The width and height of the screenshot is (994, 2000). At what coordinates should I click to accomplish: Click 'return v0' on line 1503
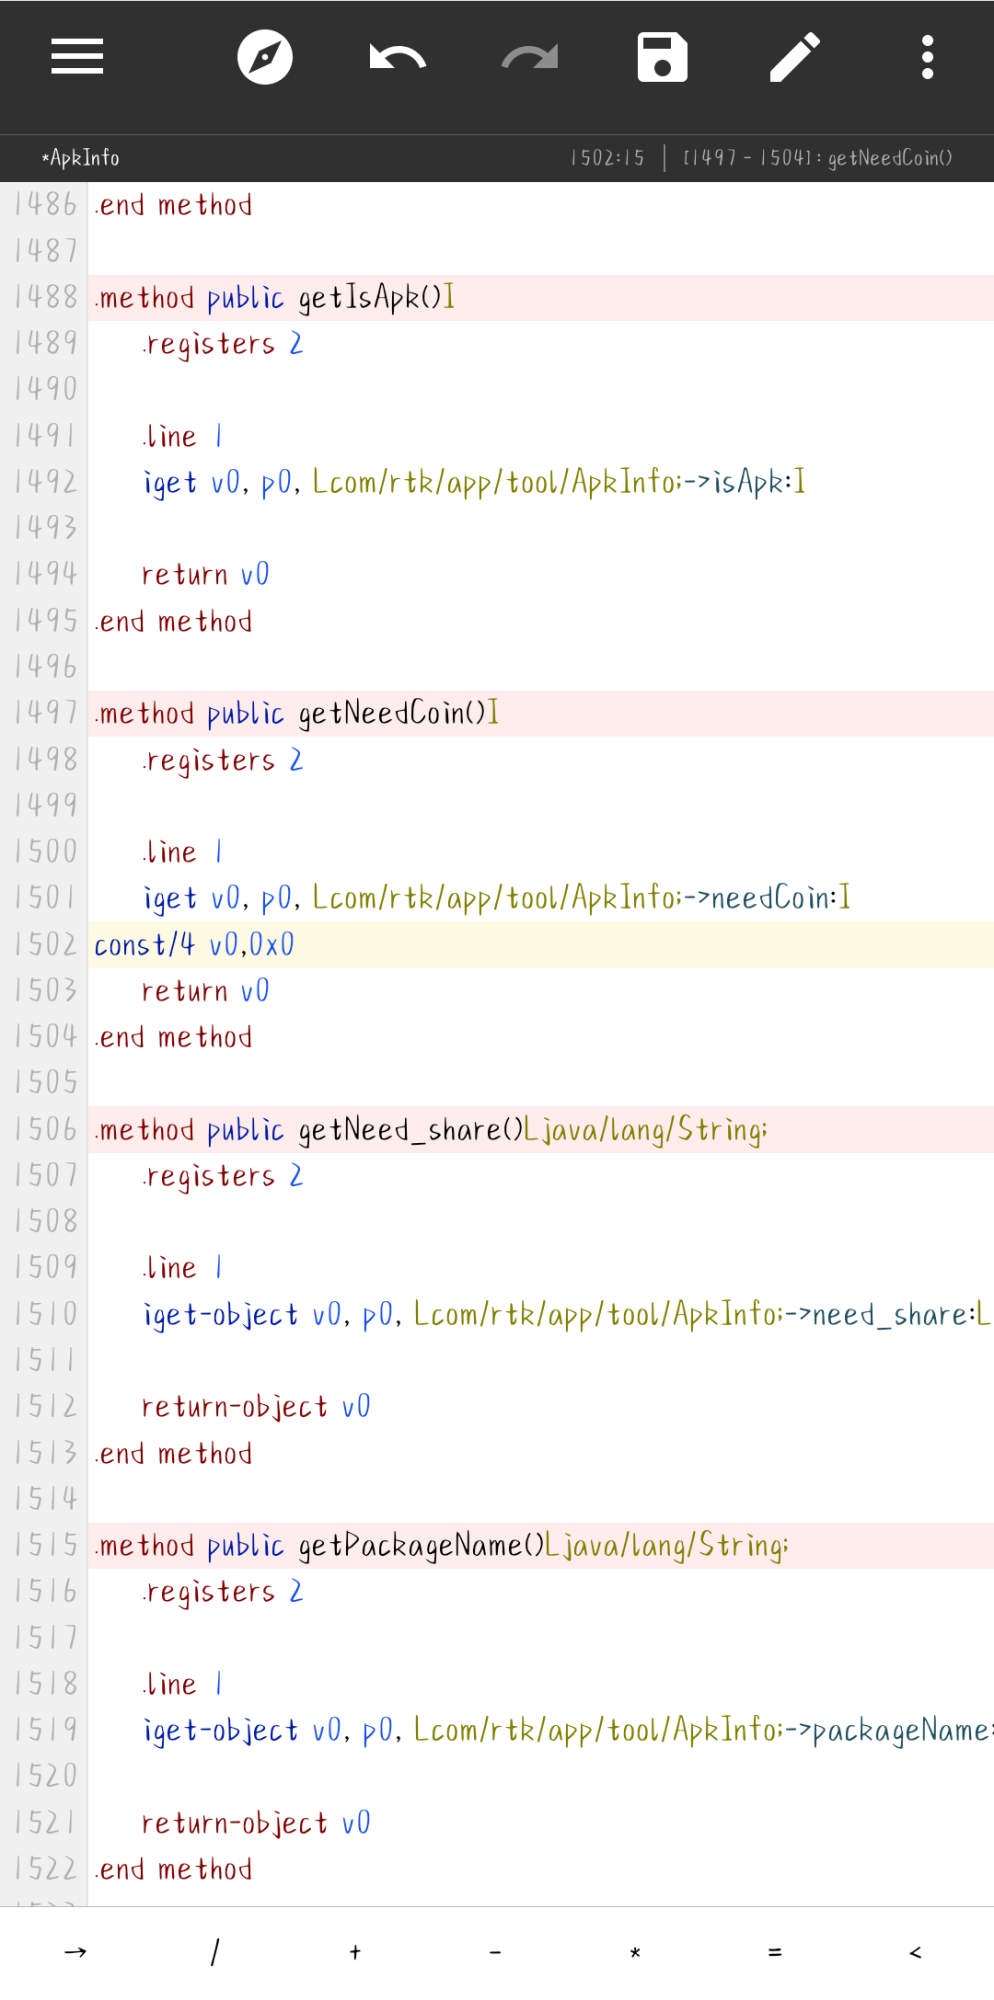tap(205, 991)
